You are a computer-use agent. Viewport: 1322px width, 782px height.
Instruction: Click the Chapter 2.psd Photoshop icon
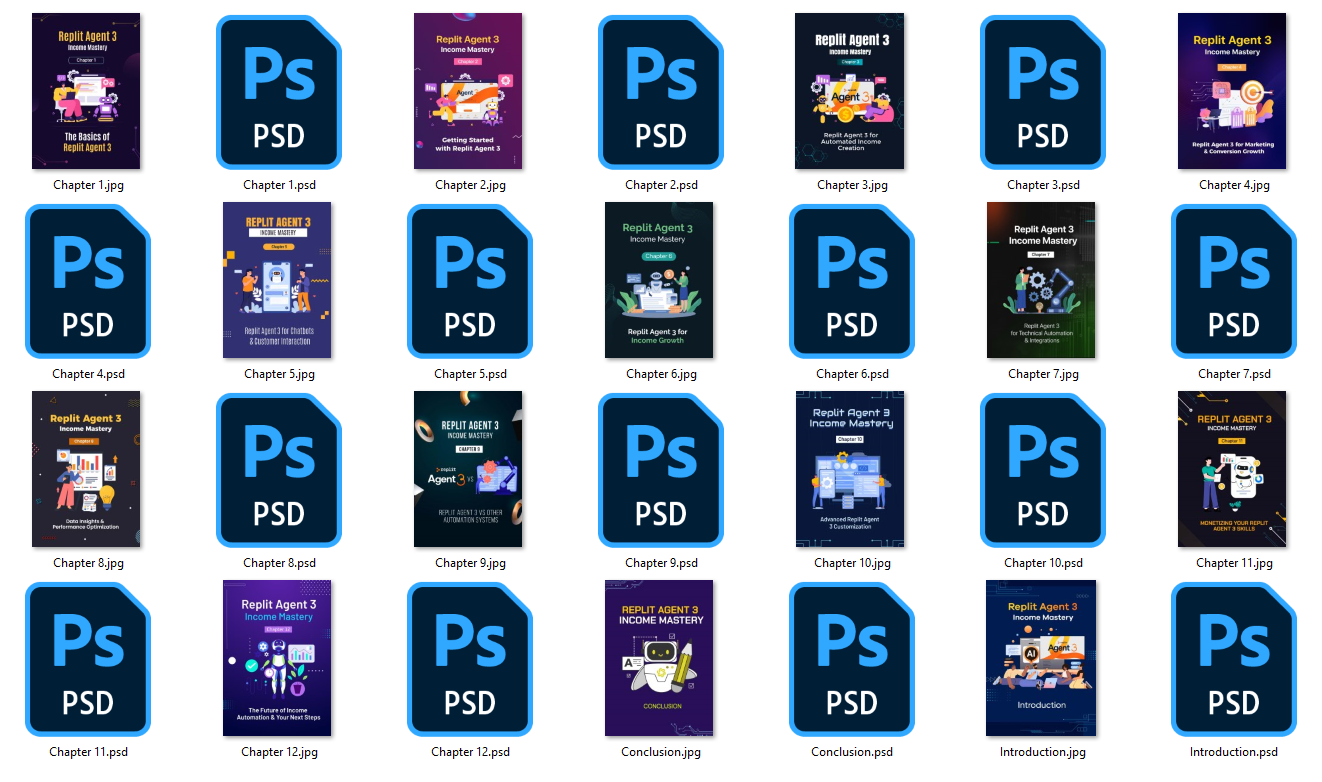tap(661, 92)
